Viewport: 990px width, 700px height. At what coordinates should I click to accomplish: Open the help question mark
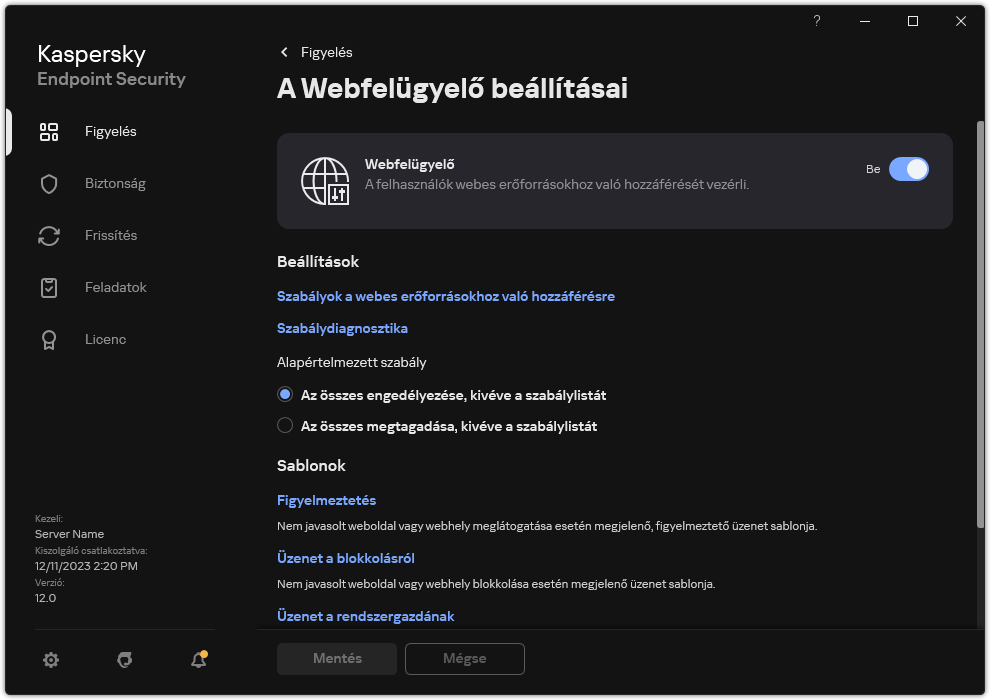(x=816, y=21)
